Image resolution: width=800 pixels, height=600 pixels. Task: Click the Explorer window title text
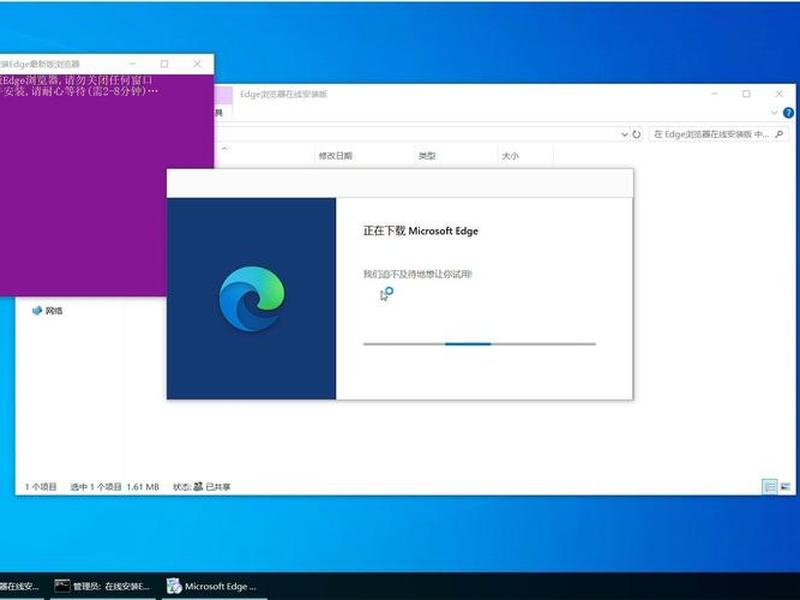pos(283,94)
